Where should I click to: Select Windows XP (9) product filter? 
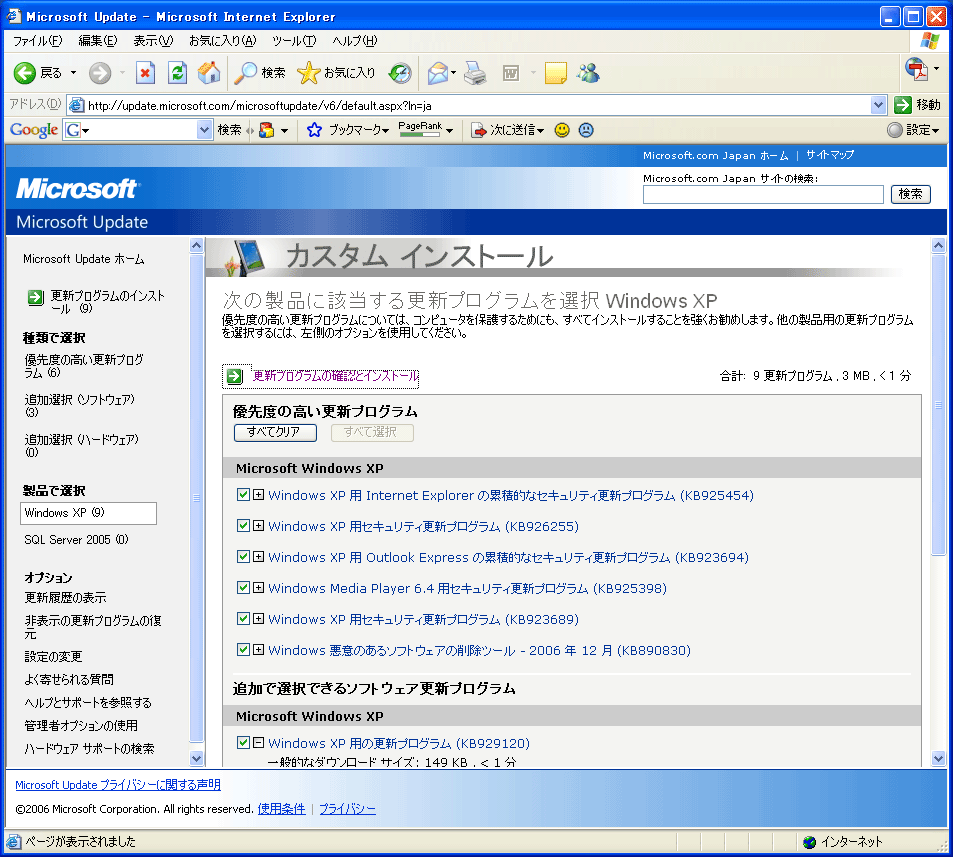tap(89, 513)
